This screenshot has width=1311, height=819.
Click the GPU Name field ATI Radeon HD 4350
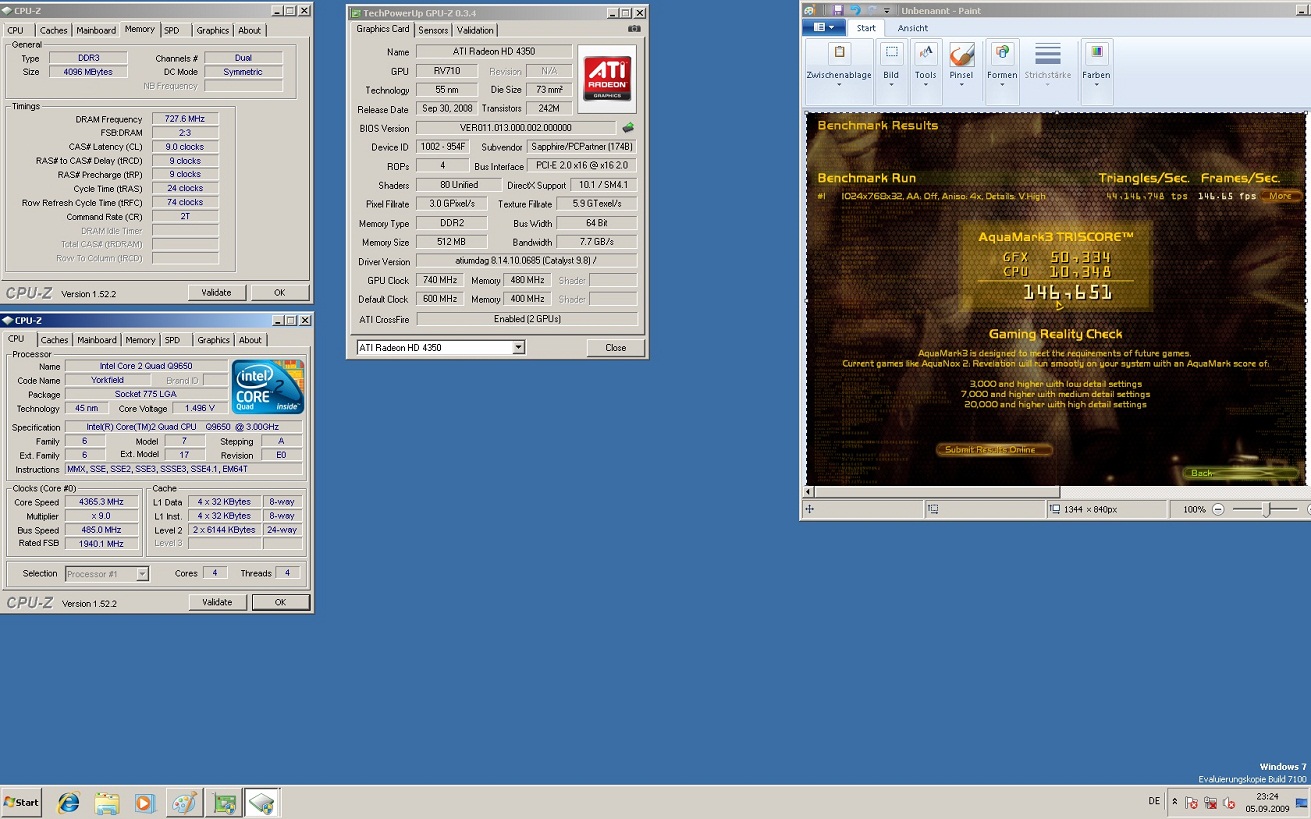click(x=494, y=52)
